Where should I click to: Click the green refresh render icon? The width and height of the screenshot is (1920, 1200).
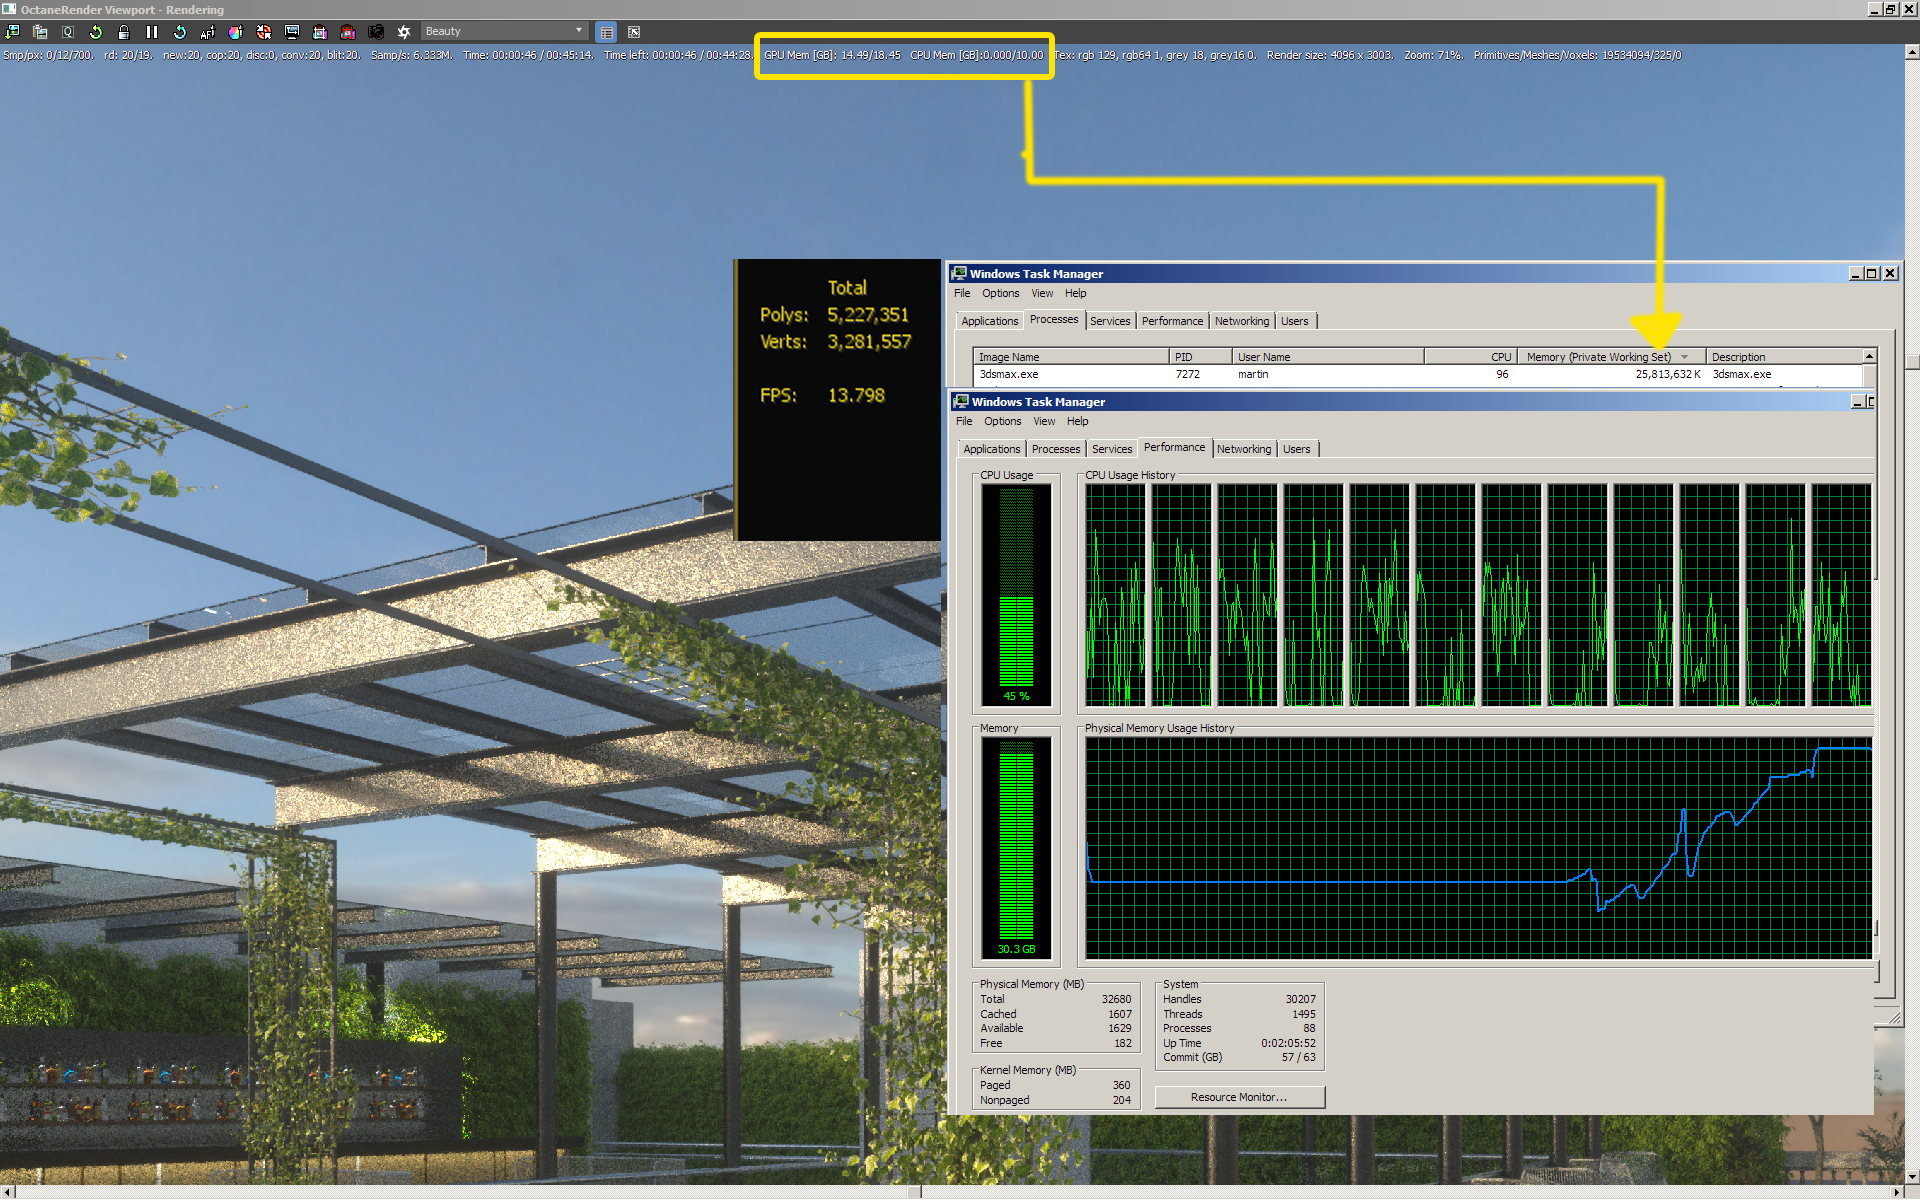[x=96, y=32]
